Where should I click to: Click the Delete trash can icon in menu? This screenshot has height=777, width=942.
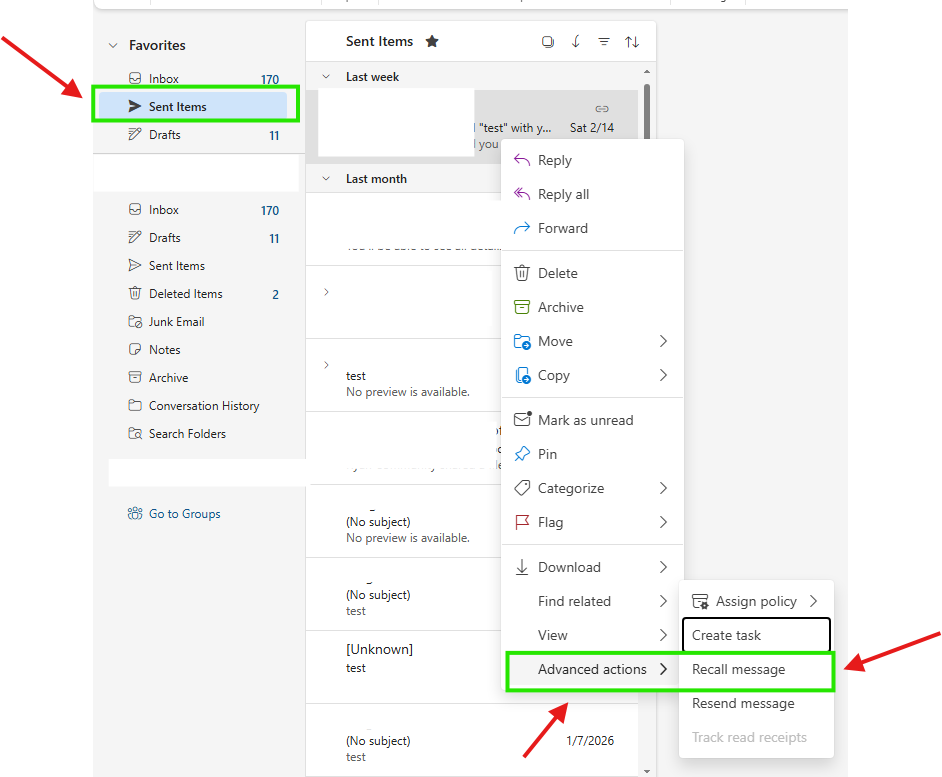click(x=522, y=273)
